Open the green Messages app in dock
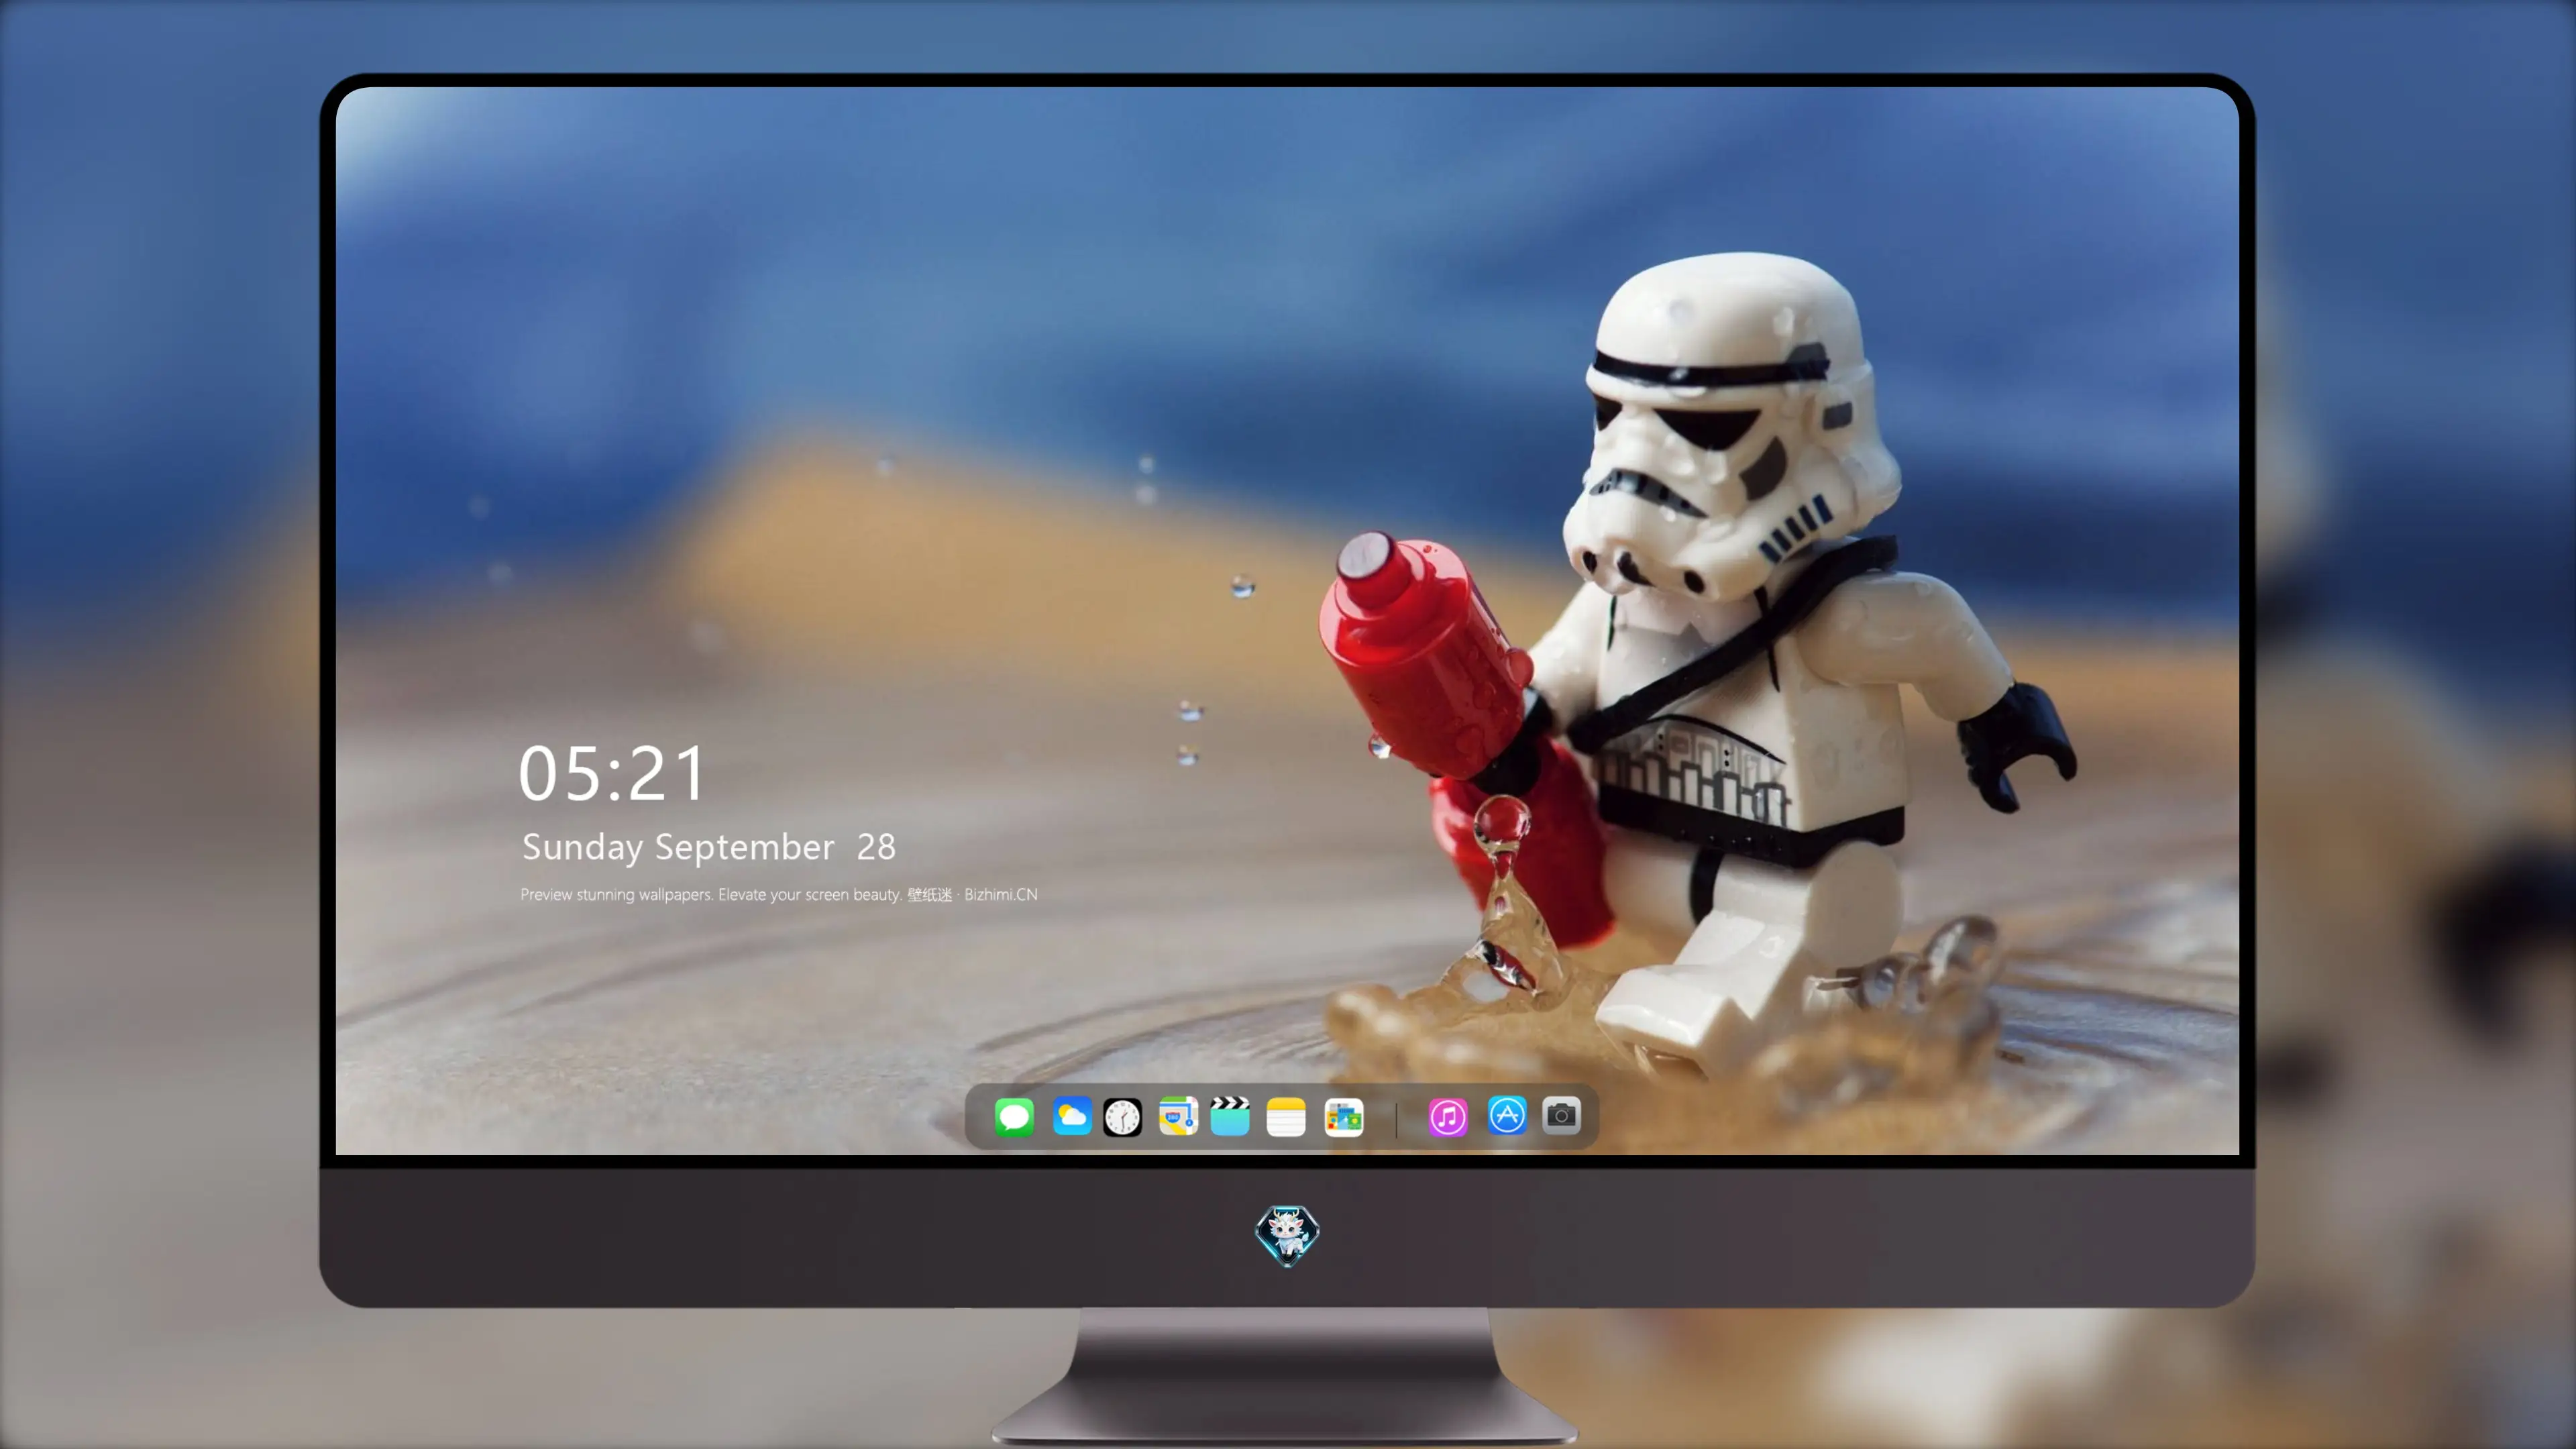 (x=1014, y=1116)
